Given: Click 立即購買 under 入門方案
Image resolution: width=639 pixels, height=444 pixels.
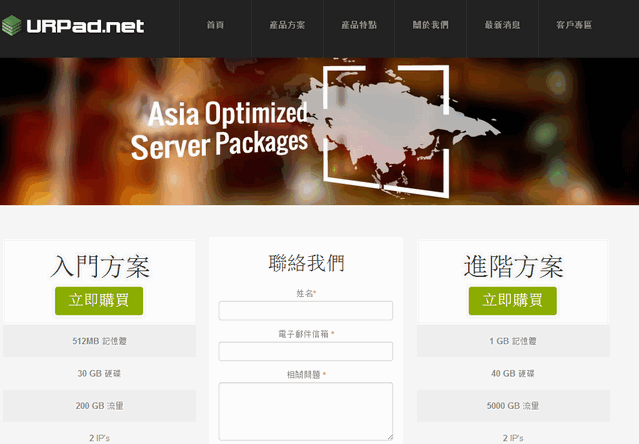Looking at the screenshot, I should point(99,301).
